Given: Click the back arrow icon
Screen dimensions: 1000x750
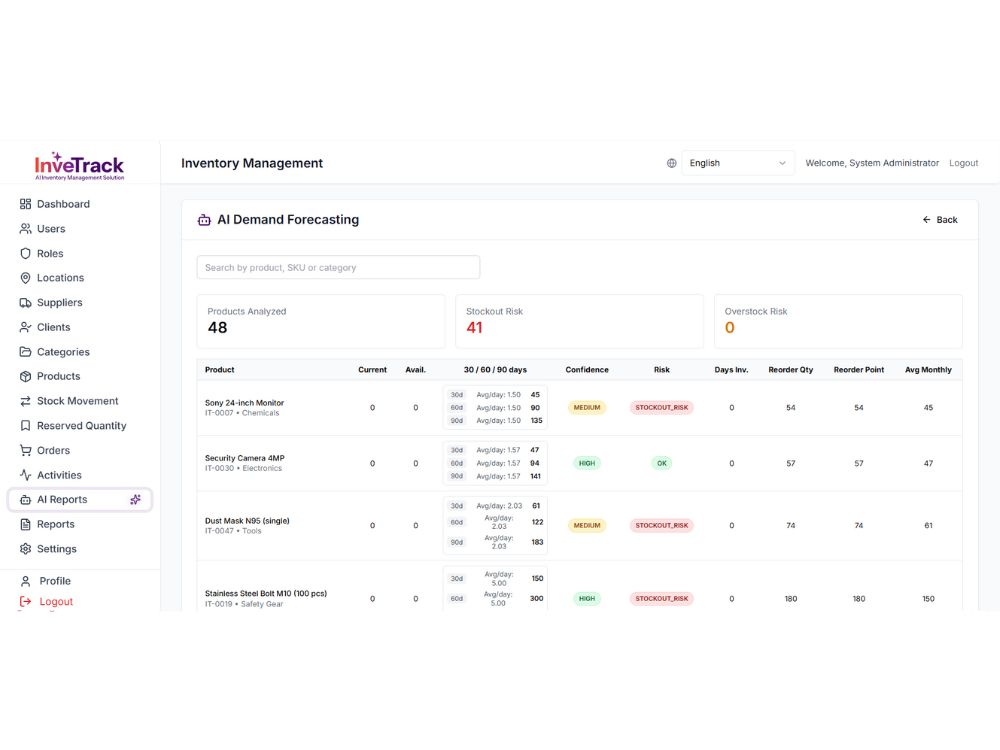Looking at the screenshot, I should (x=927, y=219).
